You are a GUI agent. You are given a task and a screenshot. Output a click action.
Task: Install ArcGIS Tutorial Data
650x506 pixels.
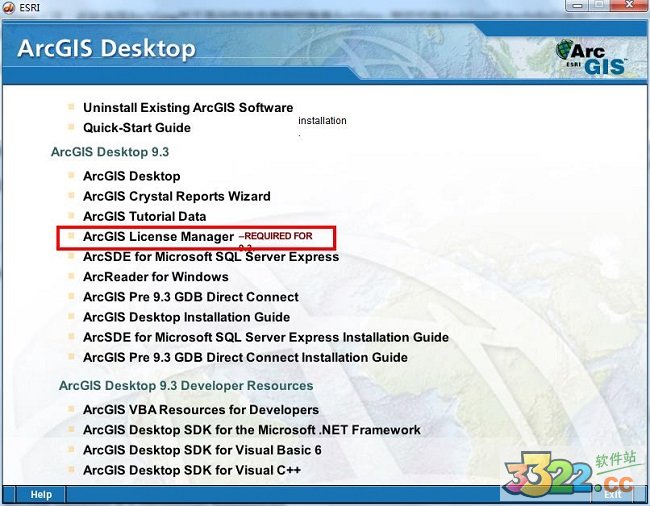pos(144,216)
